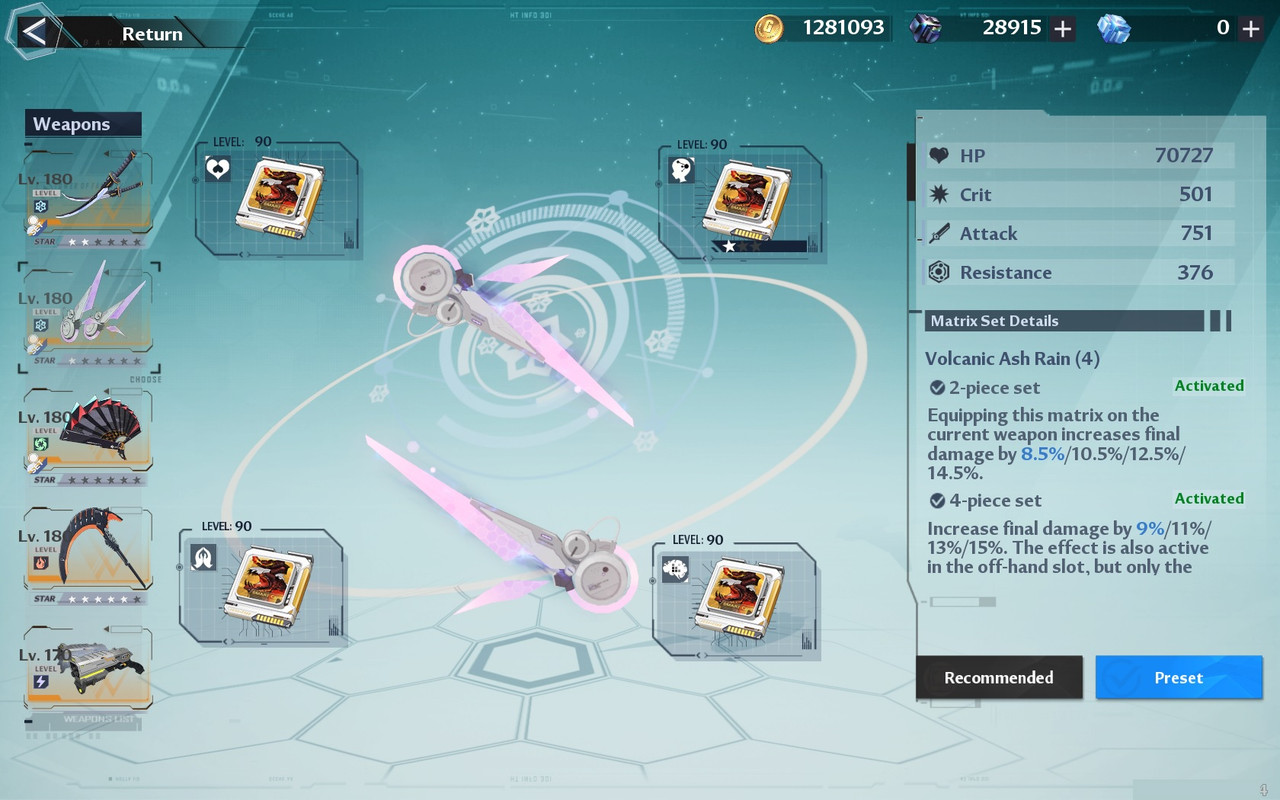Add blue gems with plus icon
The image size is (1280, 800).
[x=1250, y=29]
